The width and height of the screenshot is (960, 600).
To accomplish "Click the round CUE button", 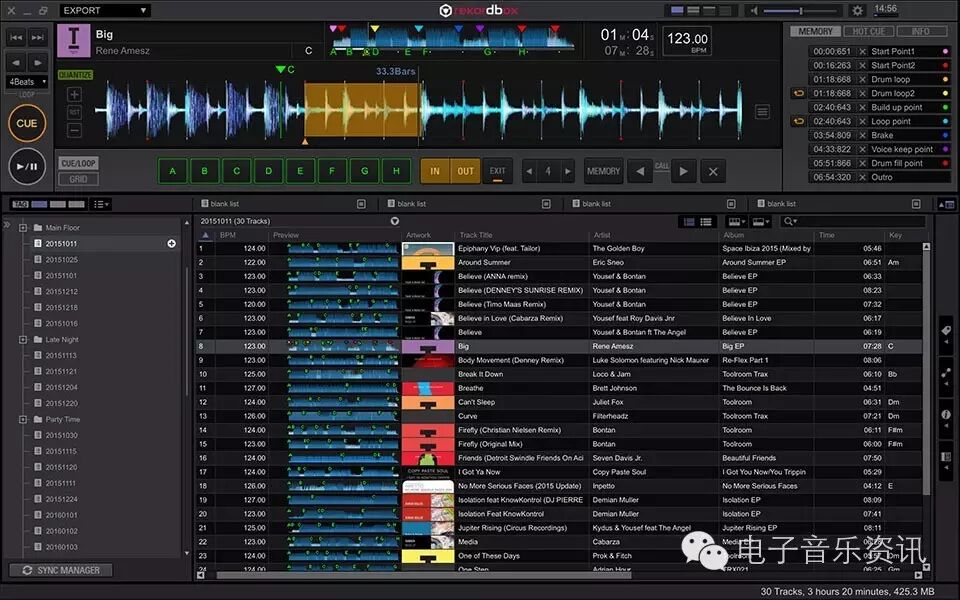I will [27, 123].
